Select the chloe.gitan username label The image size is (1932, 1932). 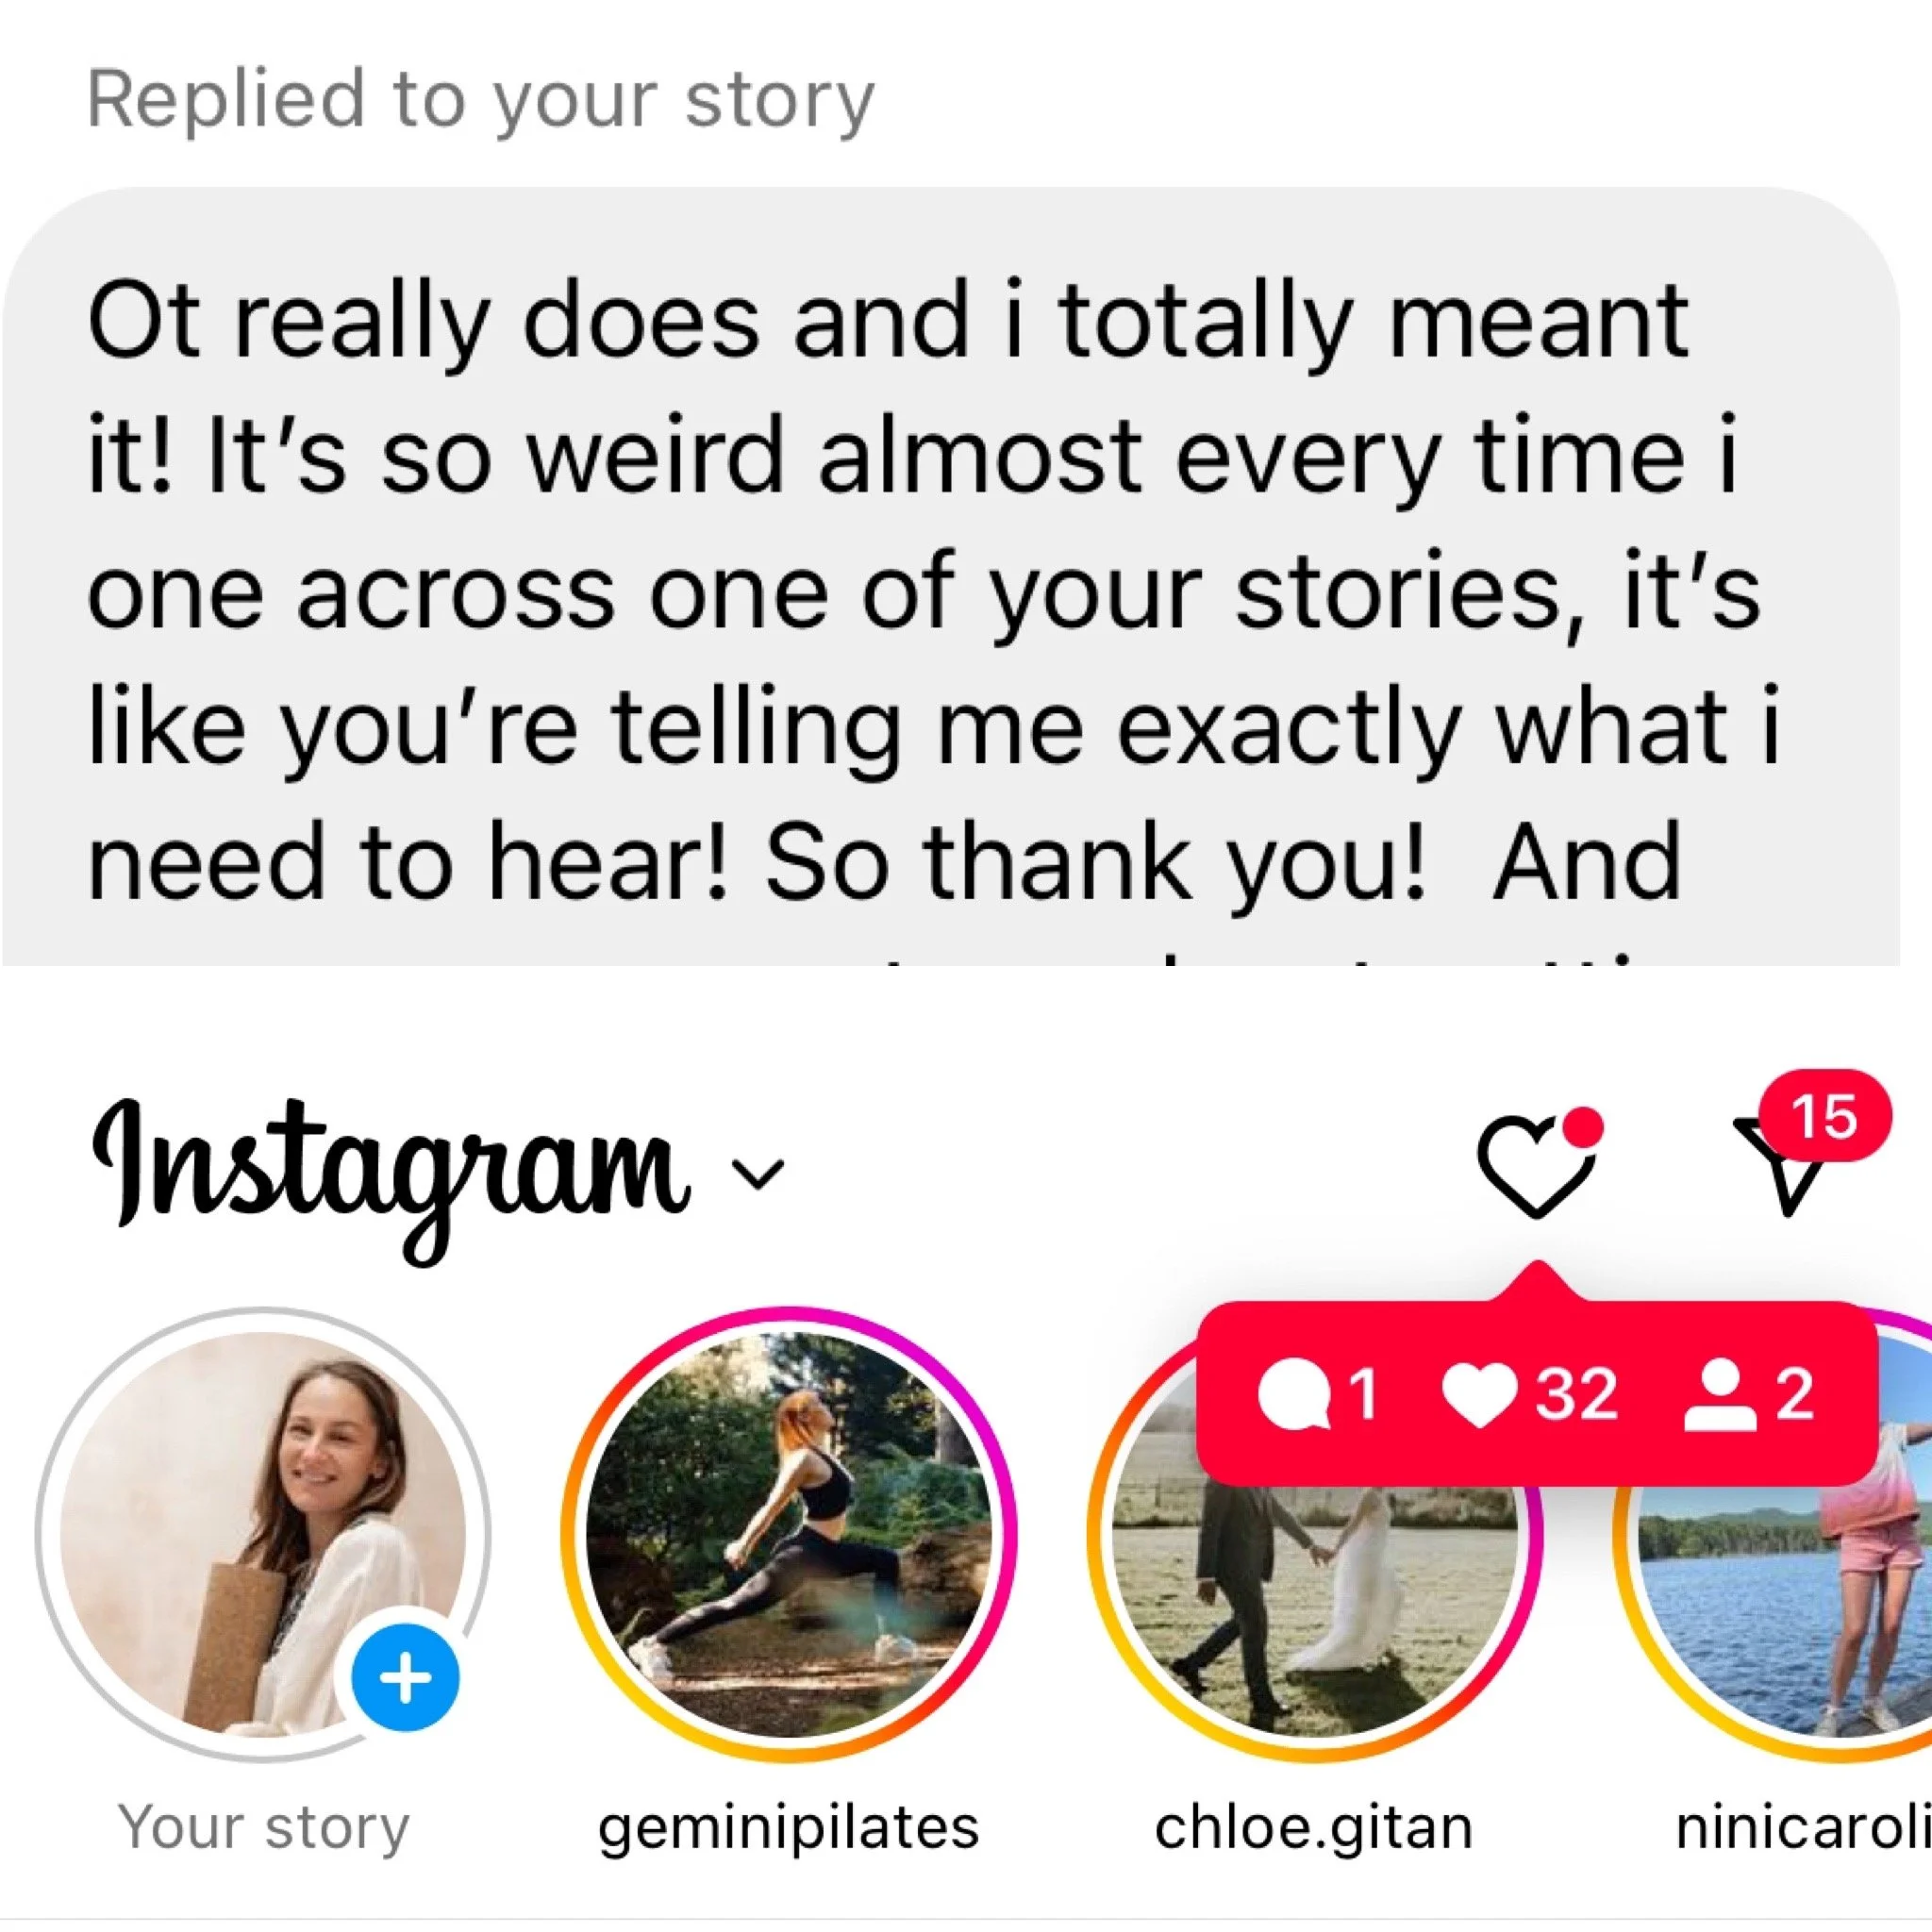[1314, 1829]
